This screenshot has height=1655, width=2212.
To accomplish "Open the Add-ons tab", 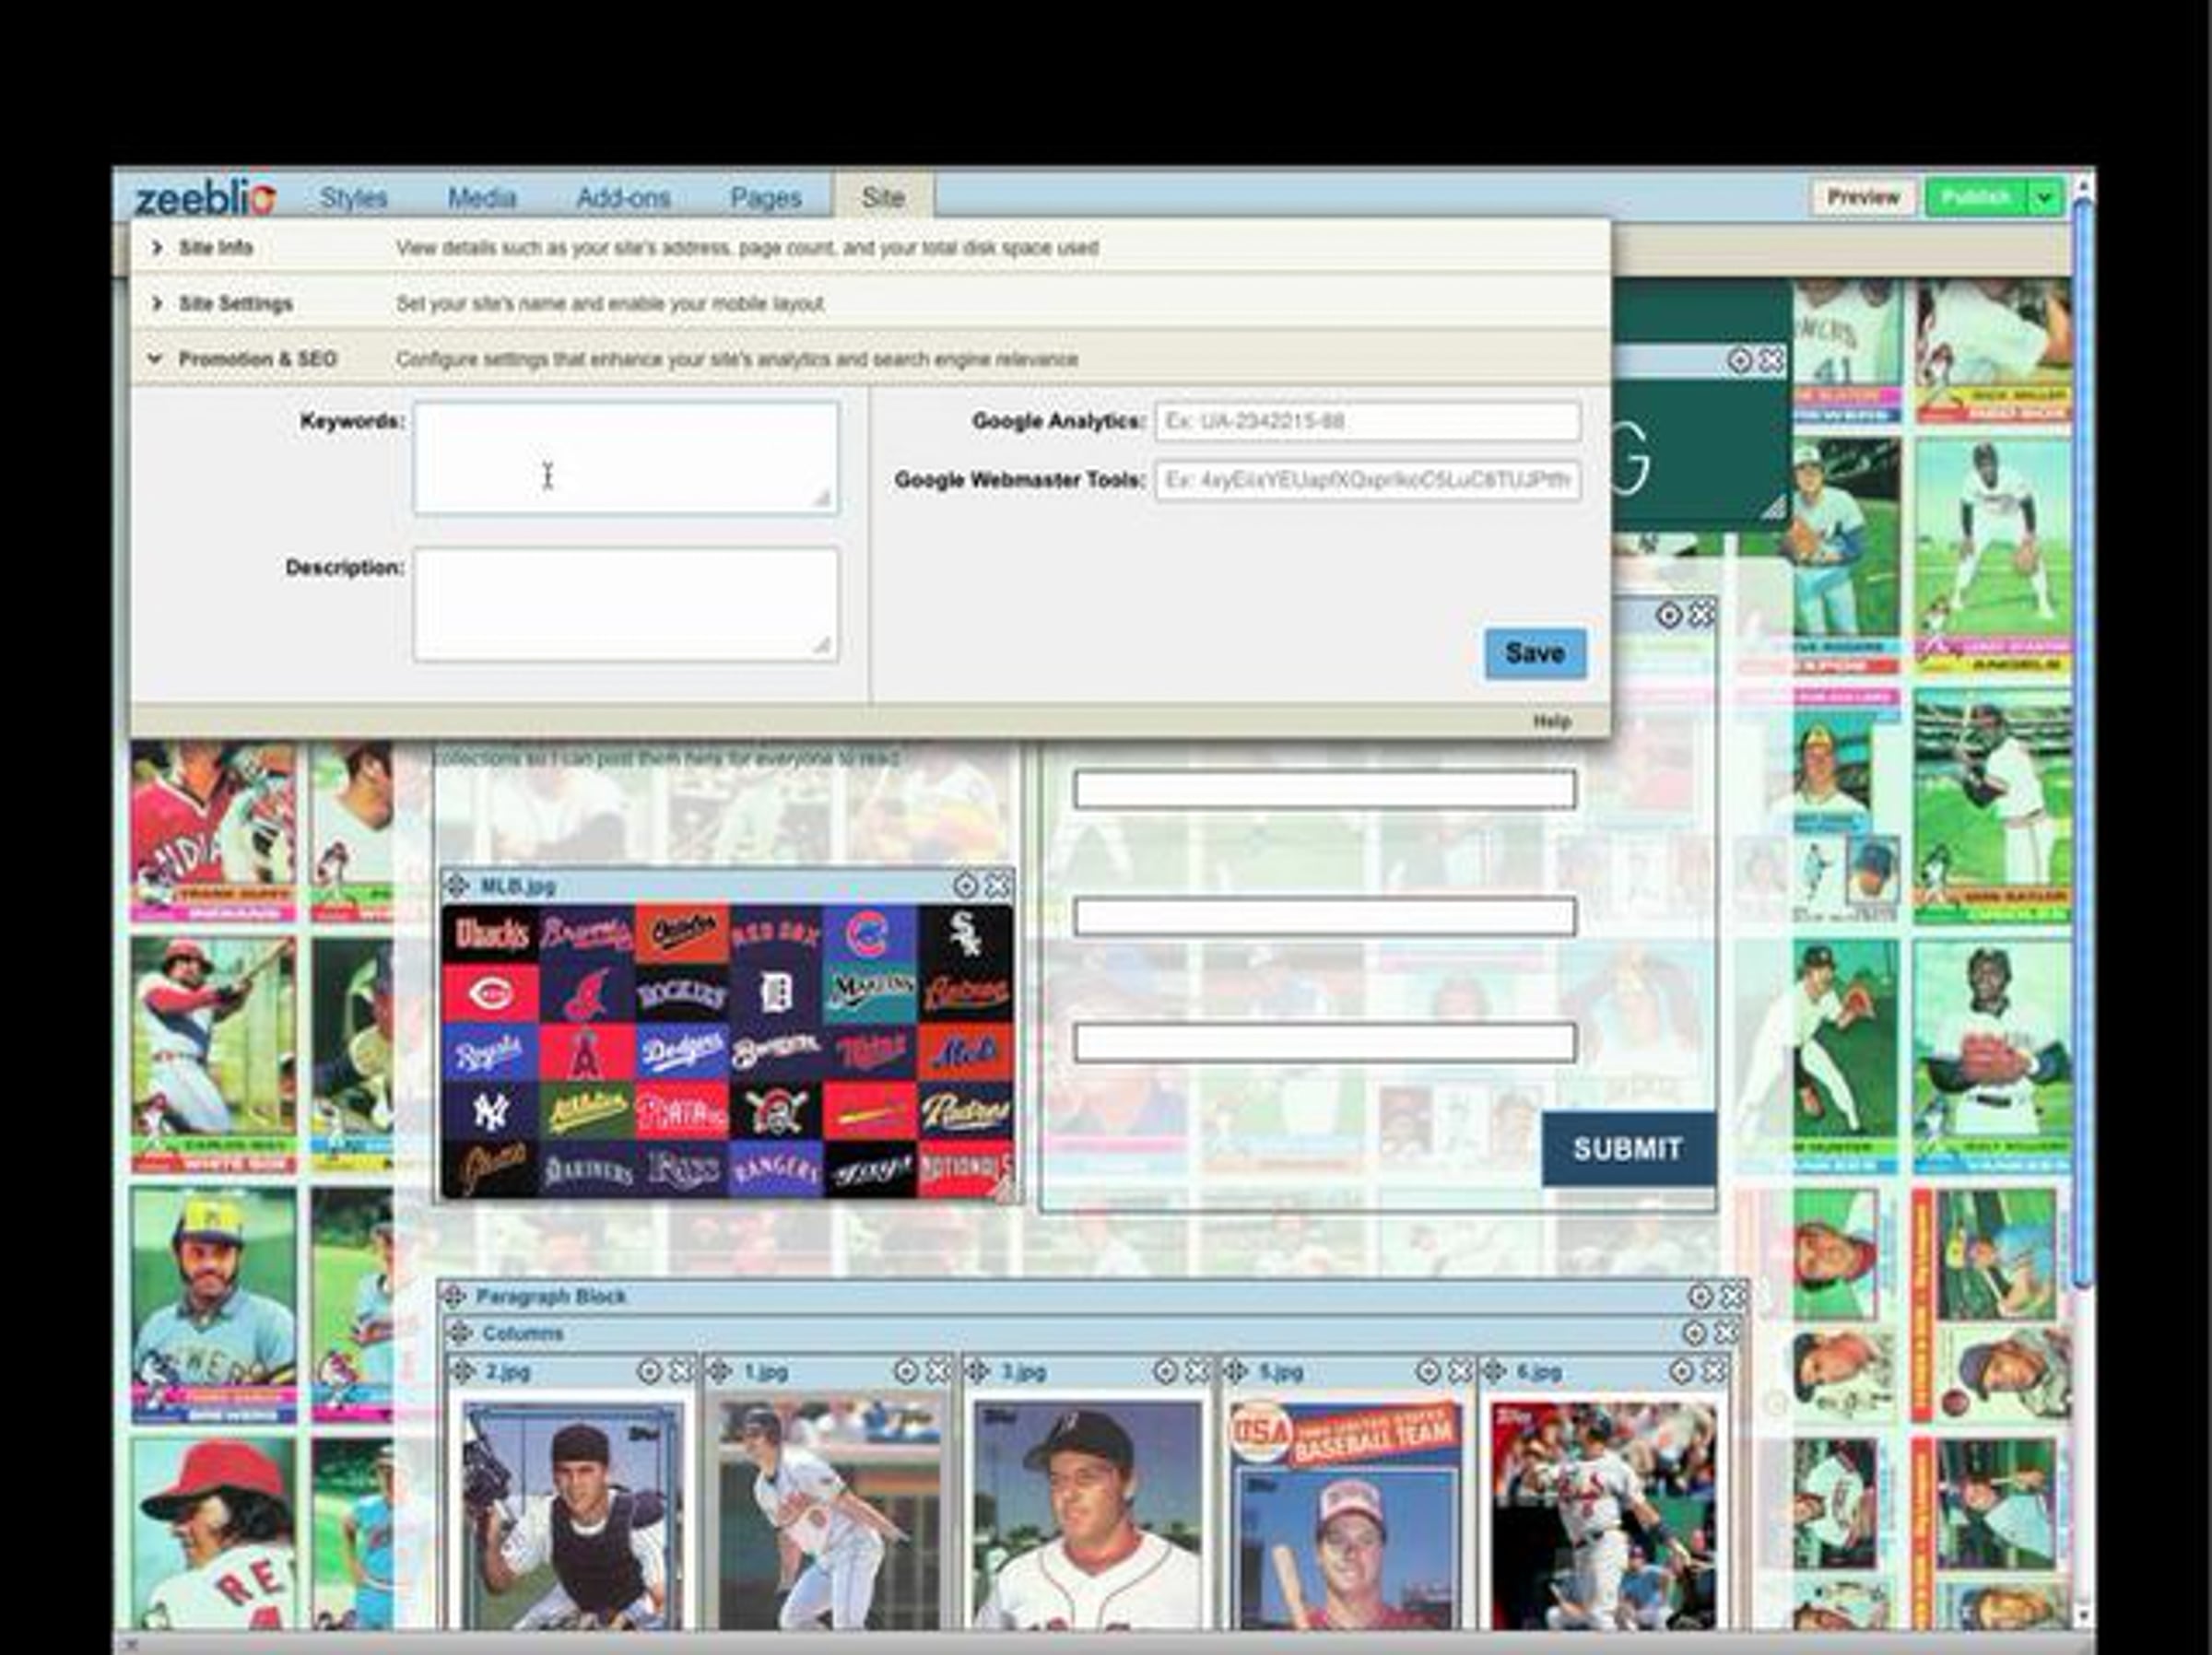I will coord(623,198).
